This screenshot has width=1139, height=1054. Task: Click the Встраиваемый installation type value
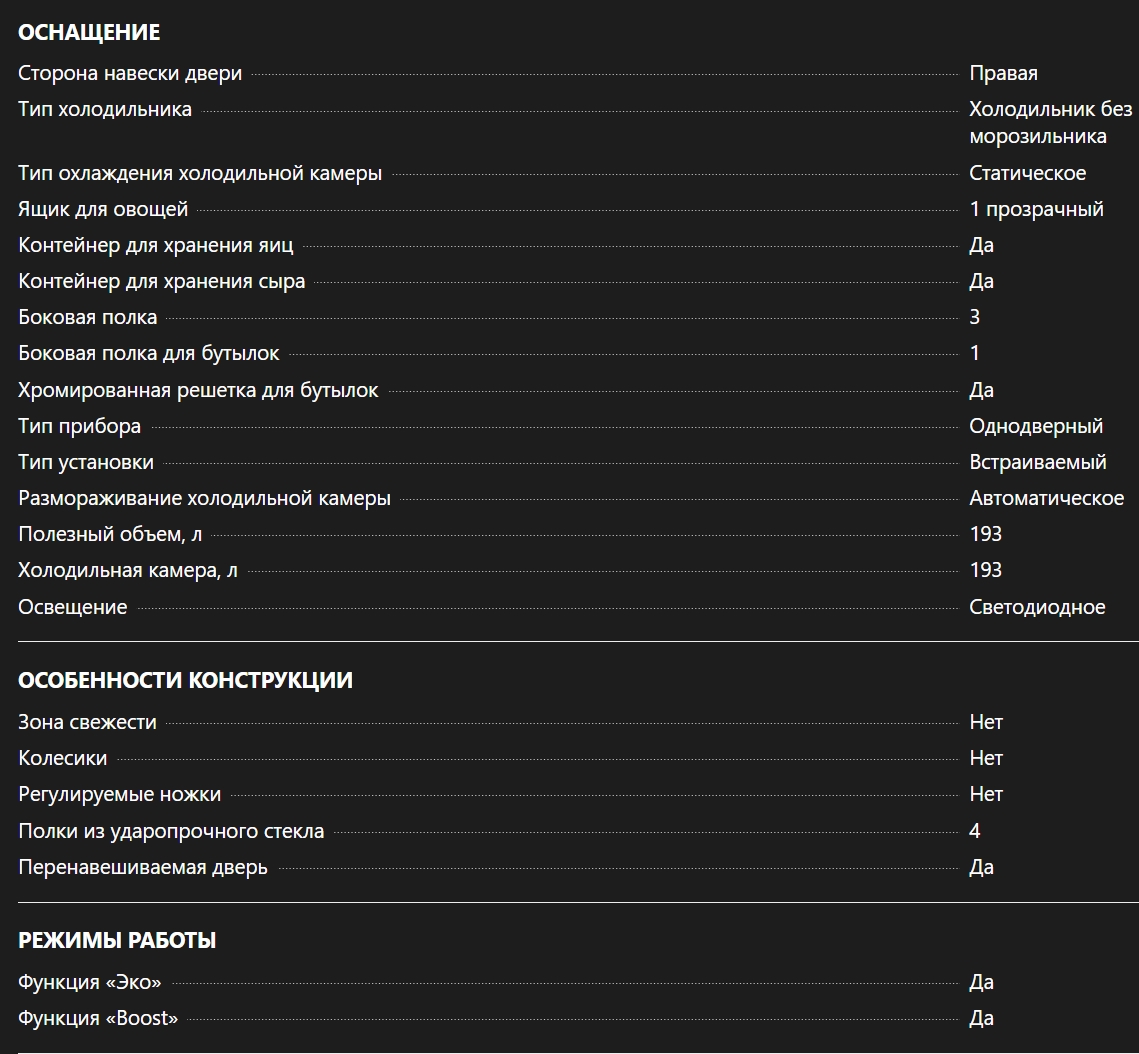(x=1037, y=462)
